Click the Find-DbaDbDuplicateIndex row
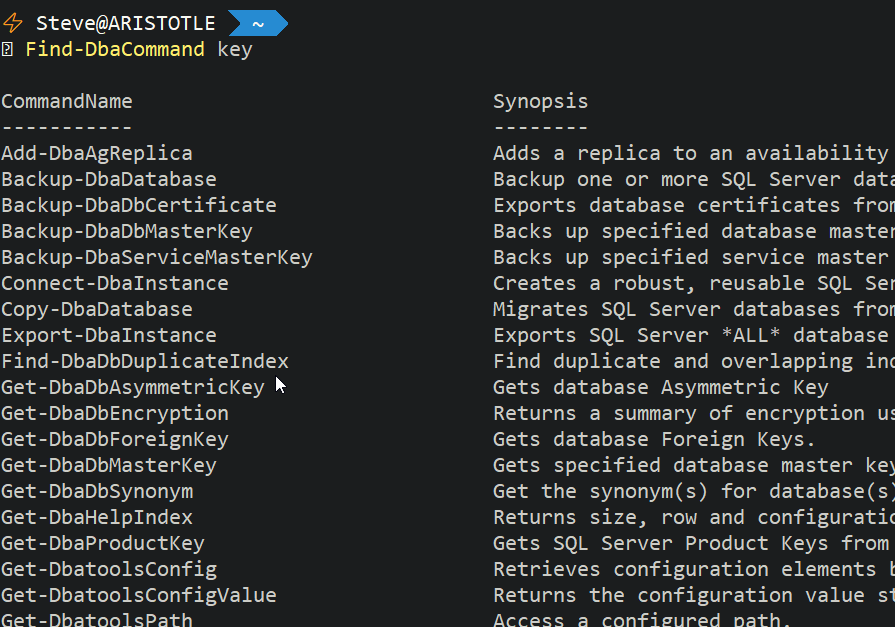 [145, 361]
